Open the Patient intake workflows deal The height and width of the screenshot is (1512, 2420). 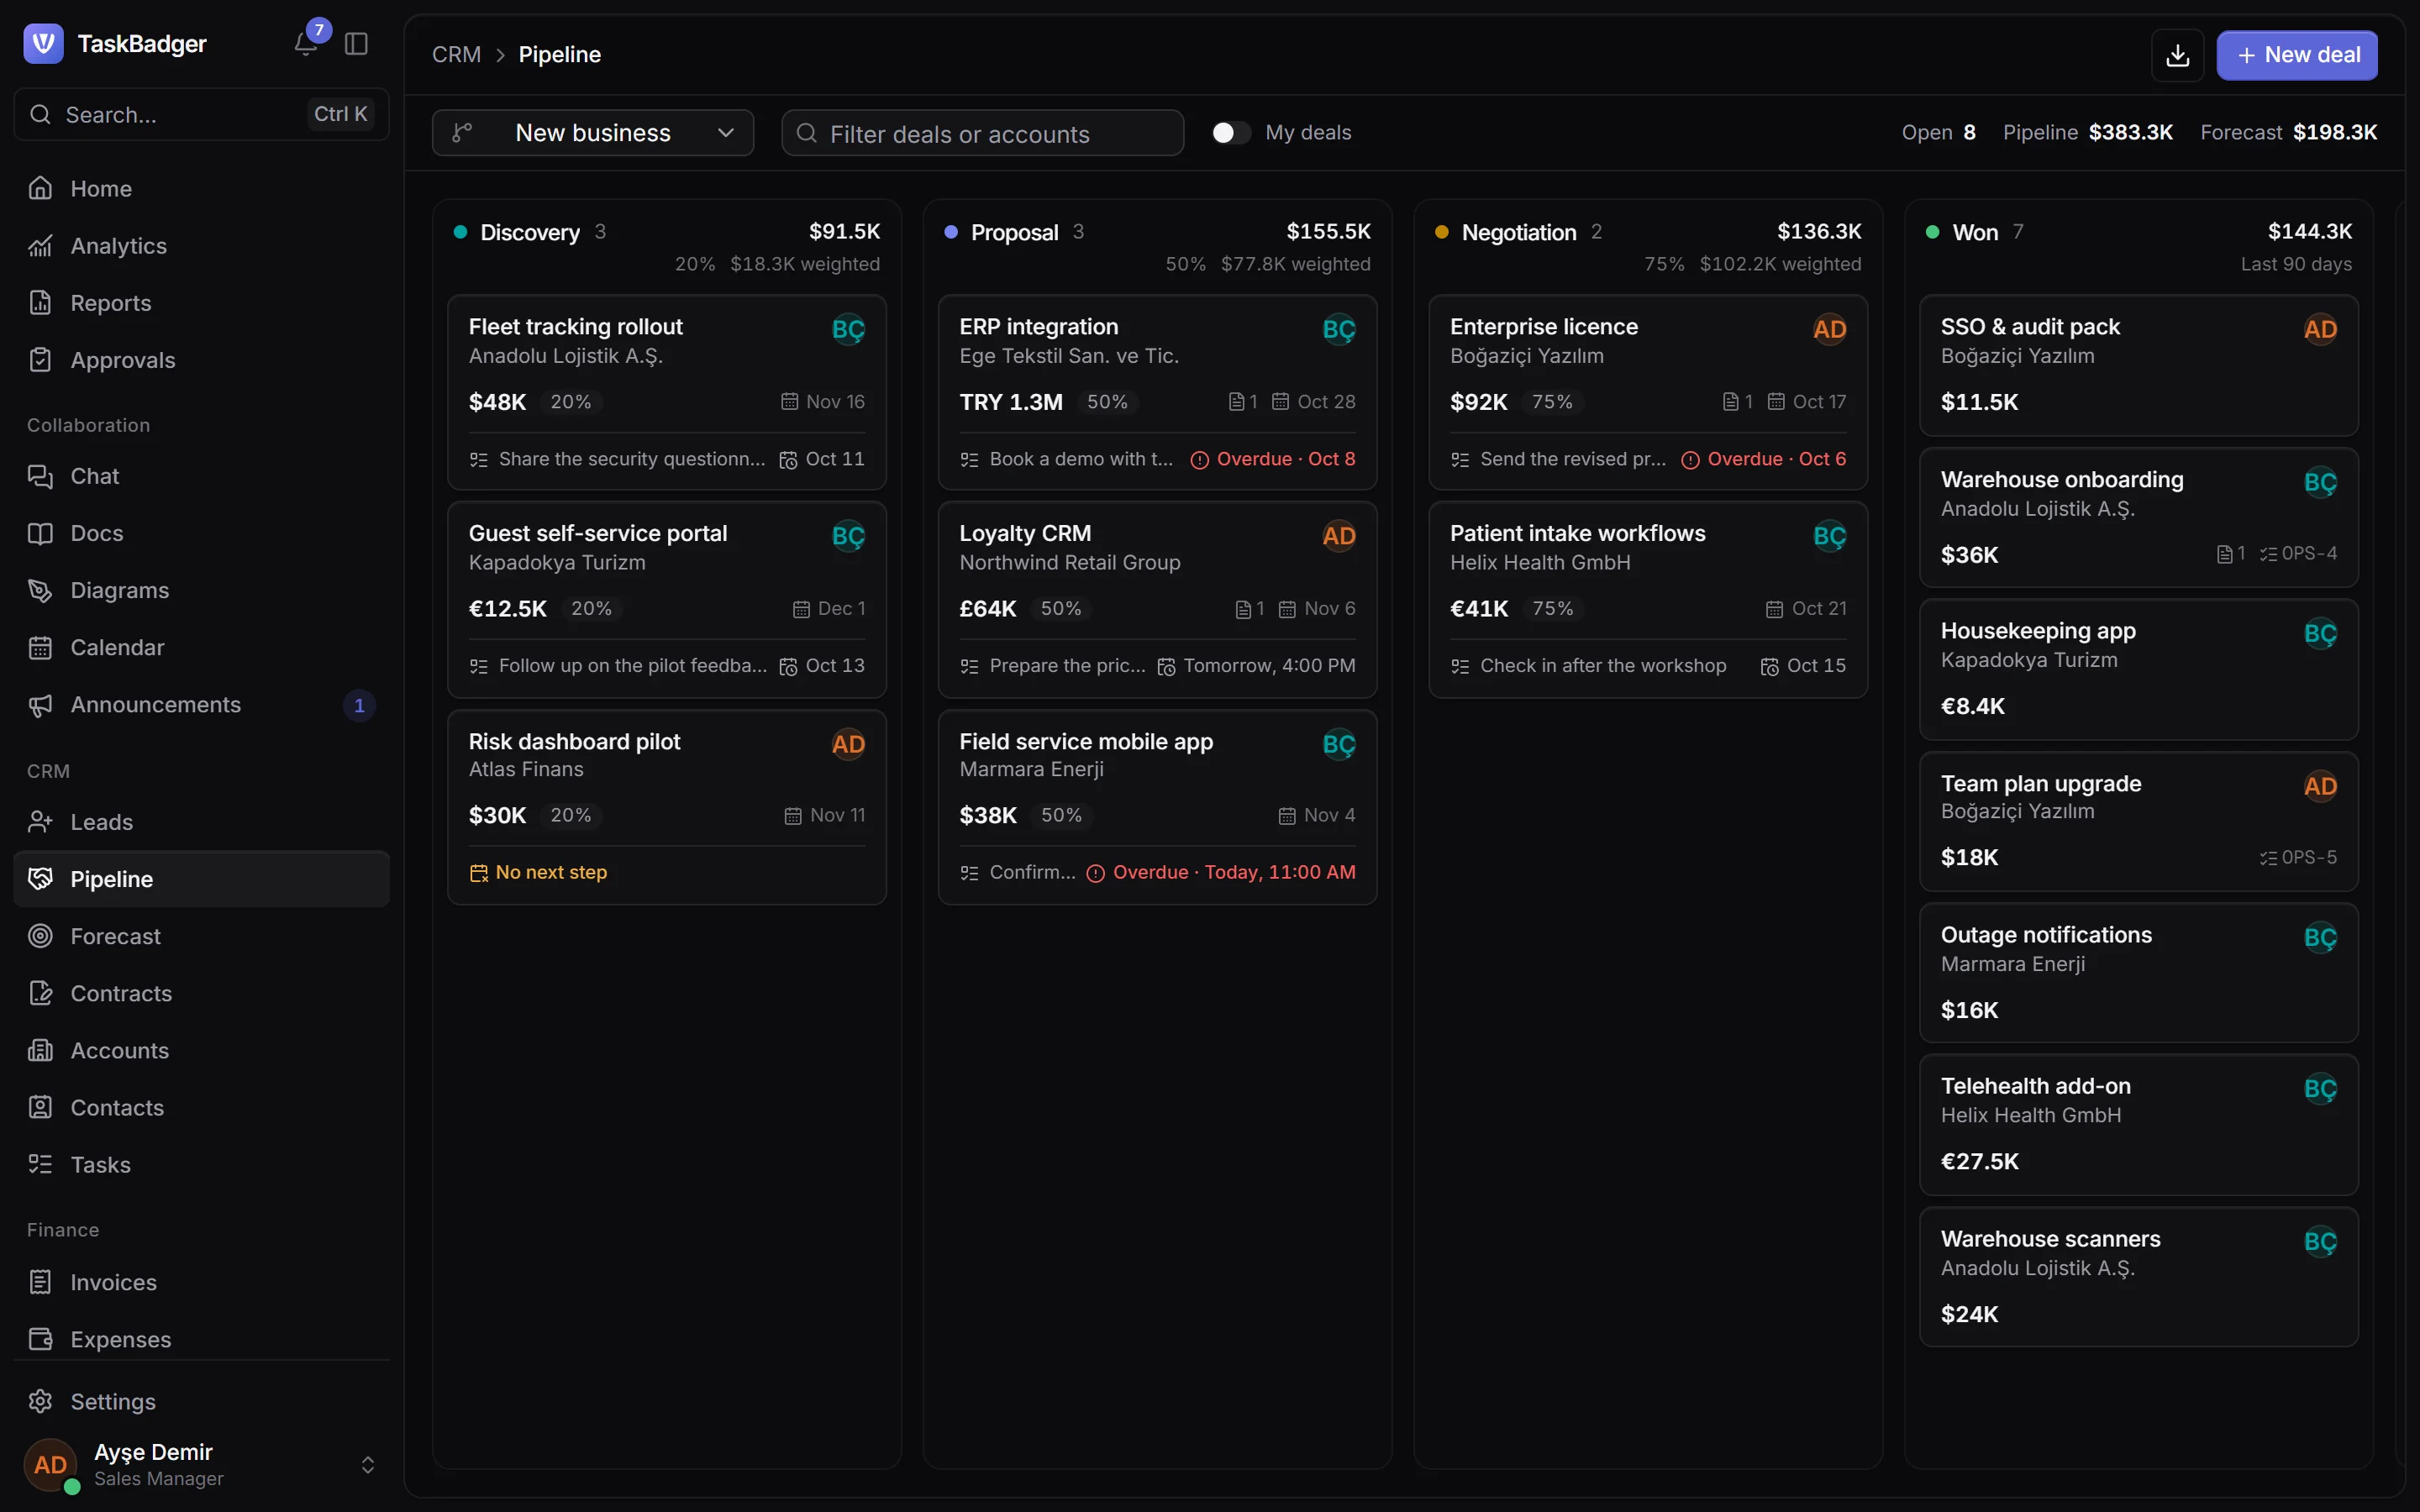tap(1648, 599)
